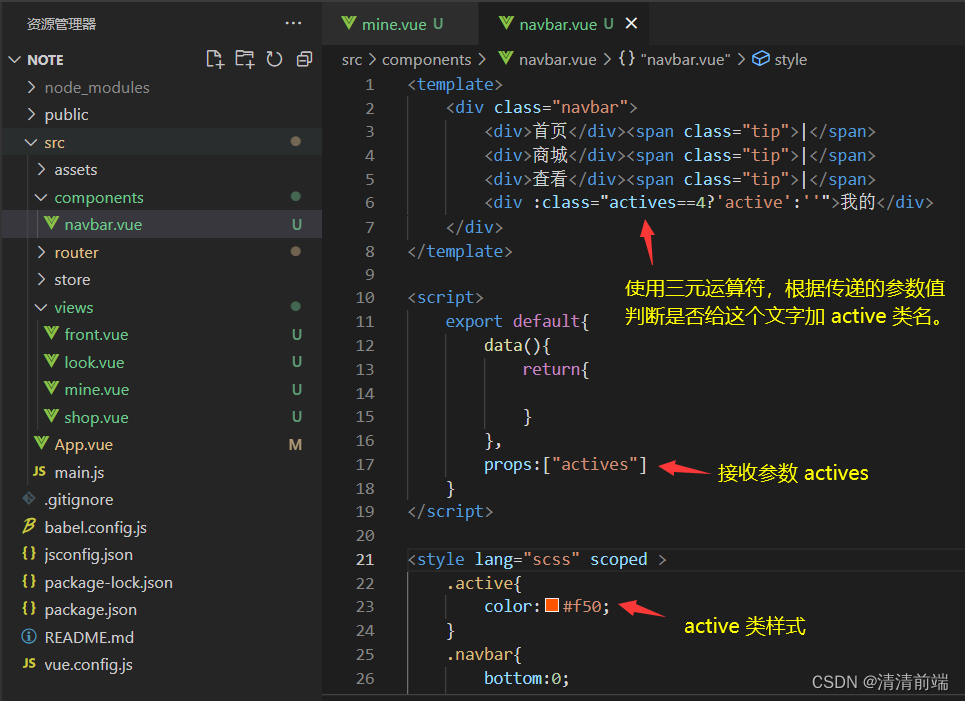Viewport: 965px width, 701px height.
Task: Click line number 17 in gutter
Action: point(365,465)
